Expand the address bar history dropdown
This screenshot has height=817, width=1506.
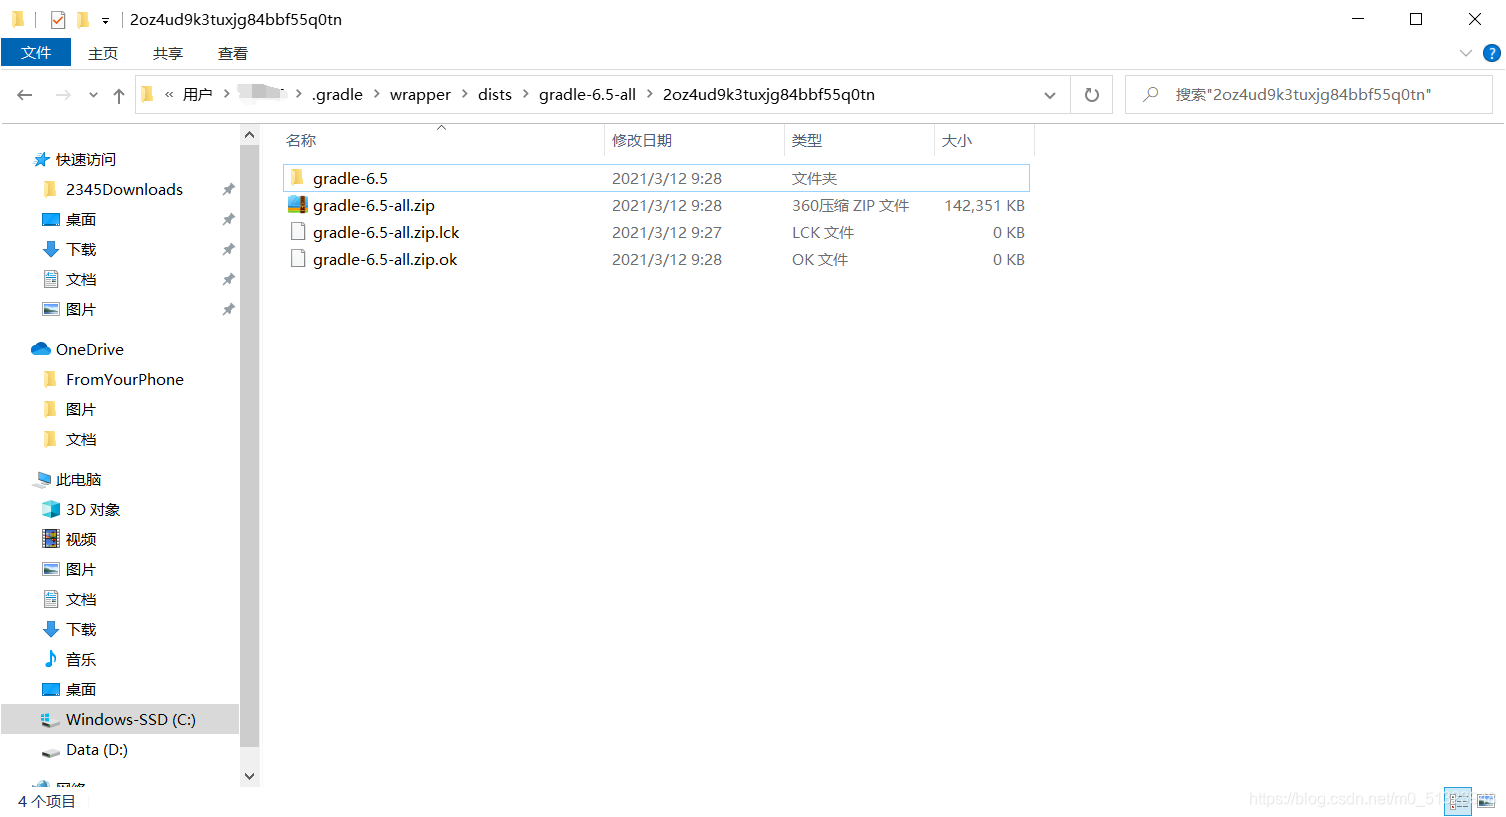1050,96
